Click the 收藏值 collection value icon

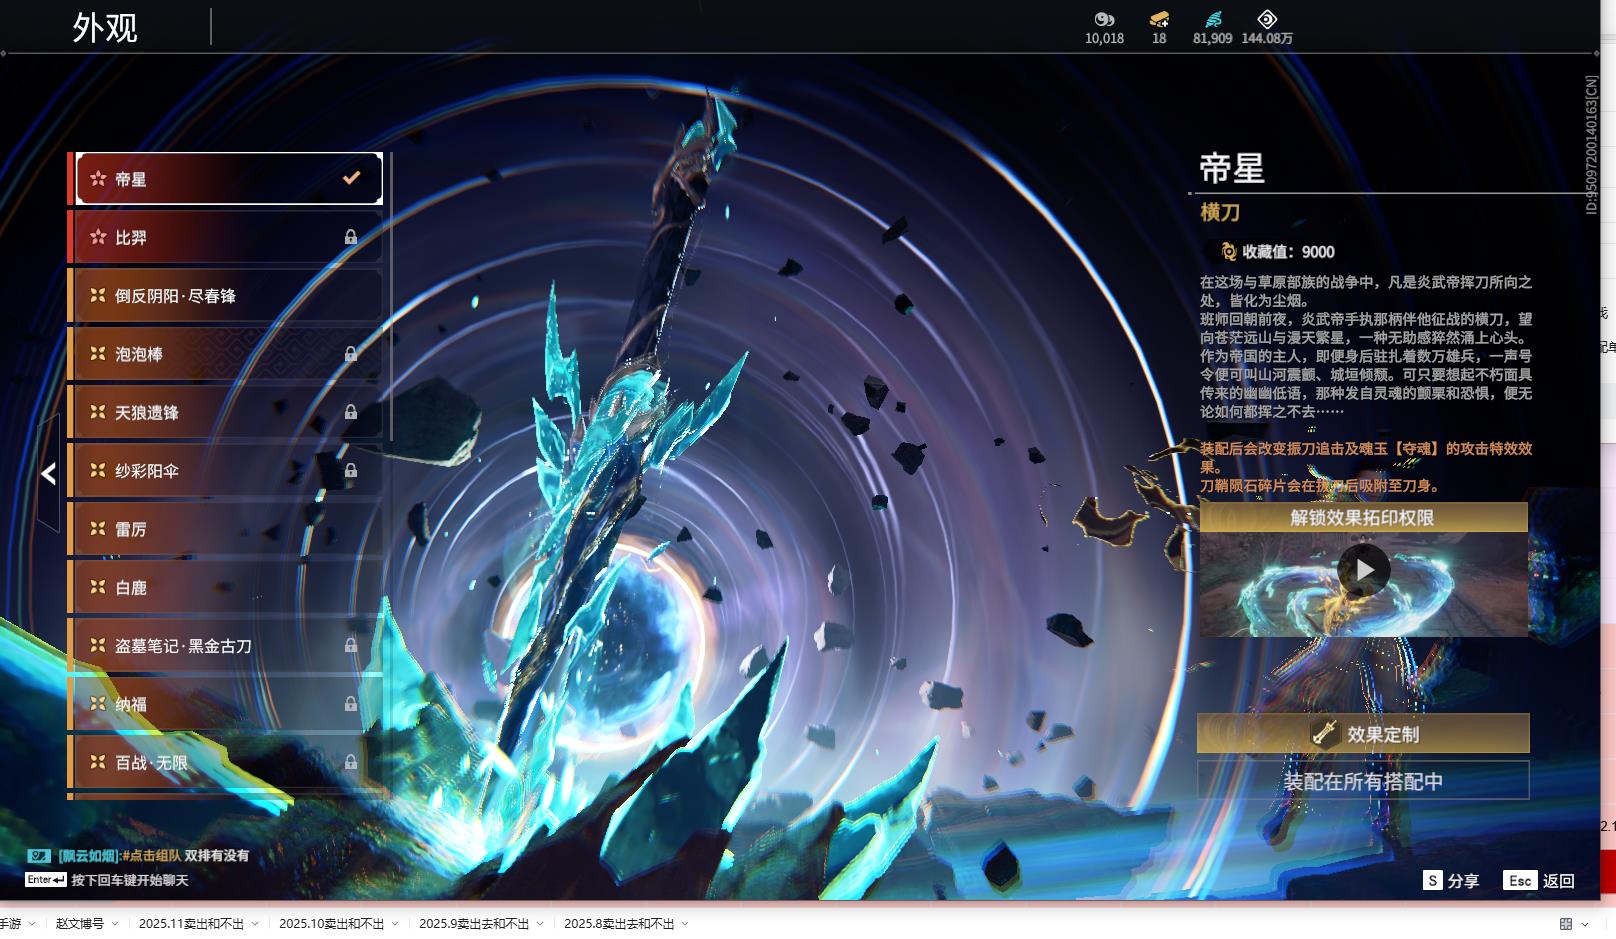(1228, 252)
